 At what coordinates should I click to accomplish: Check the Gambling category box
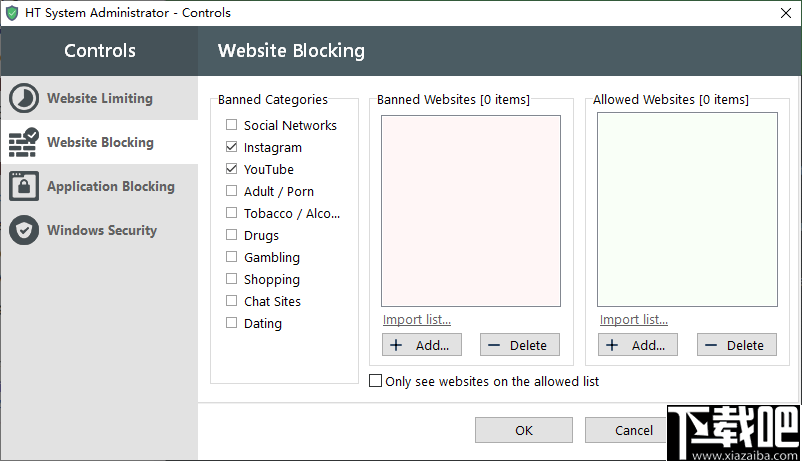point(232,257)
